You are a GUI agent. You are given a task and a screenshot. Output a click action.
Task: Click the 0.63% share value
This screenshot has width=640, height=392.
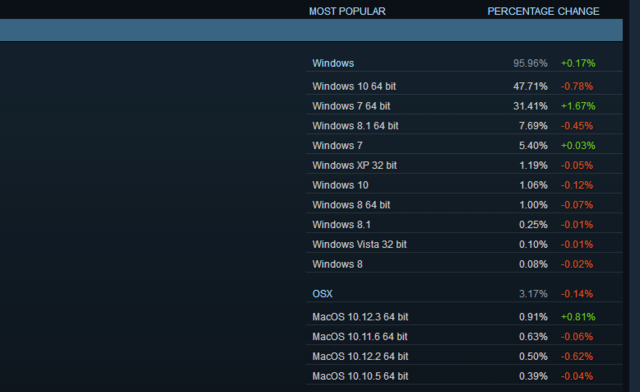533,337
